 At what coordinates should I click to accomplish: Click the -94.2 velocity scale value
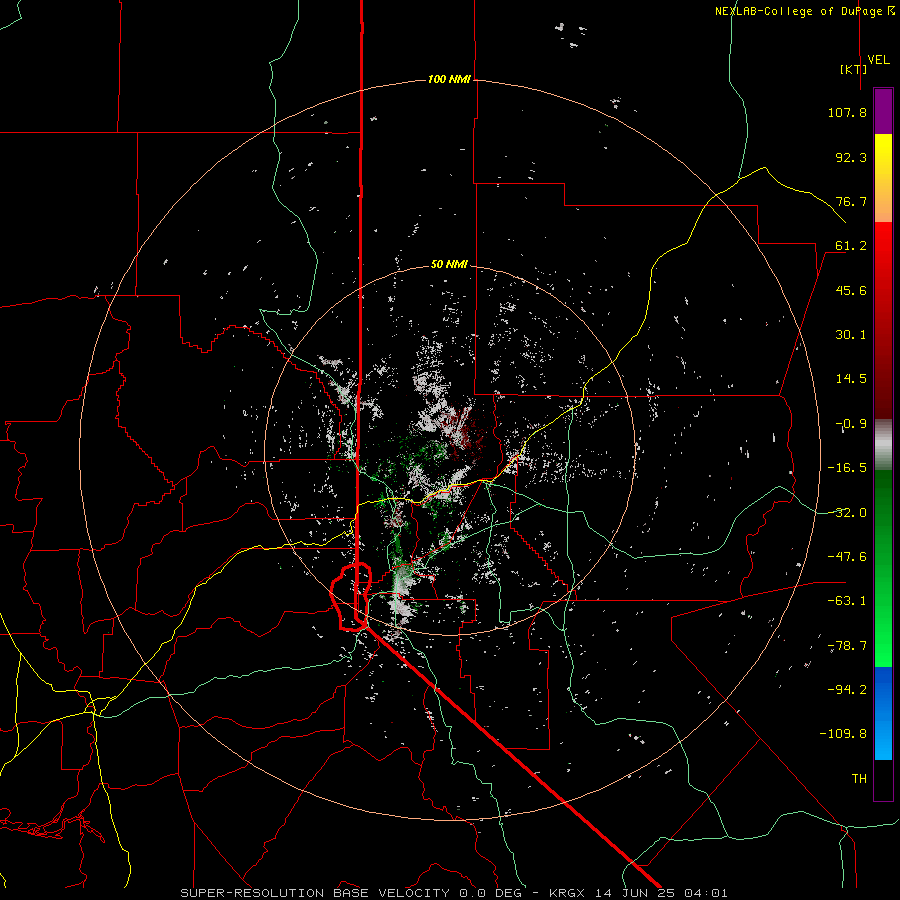pos(847,690)
